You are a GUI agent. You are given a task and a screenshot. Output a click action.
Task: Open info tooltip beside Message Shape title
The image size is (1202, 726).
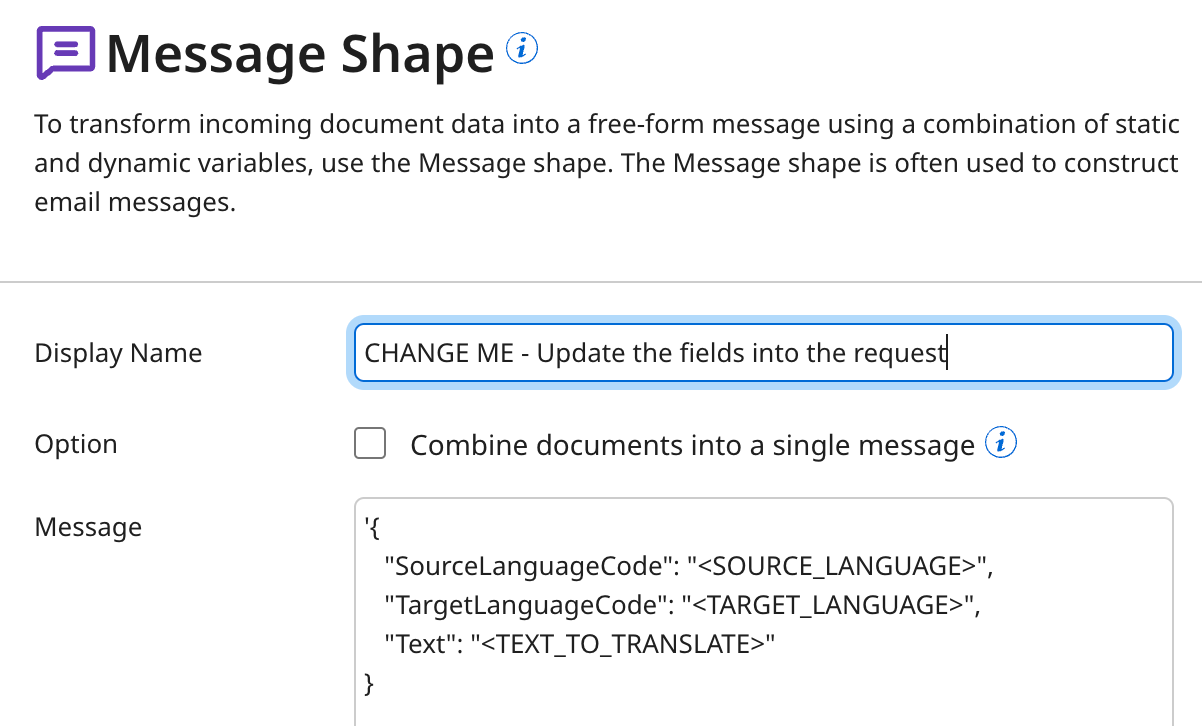click(522, 48)
